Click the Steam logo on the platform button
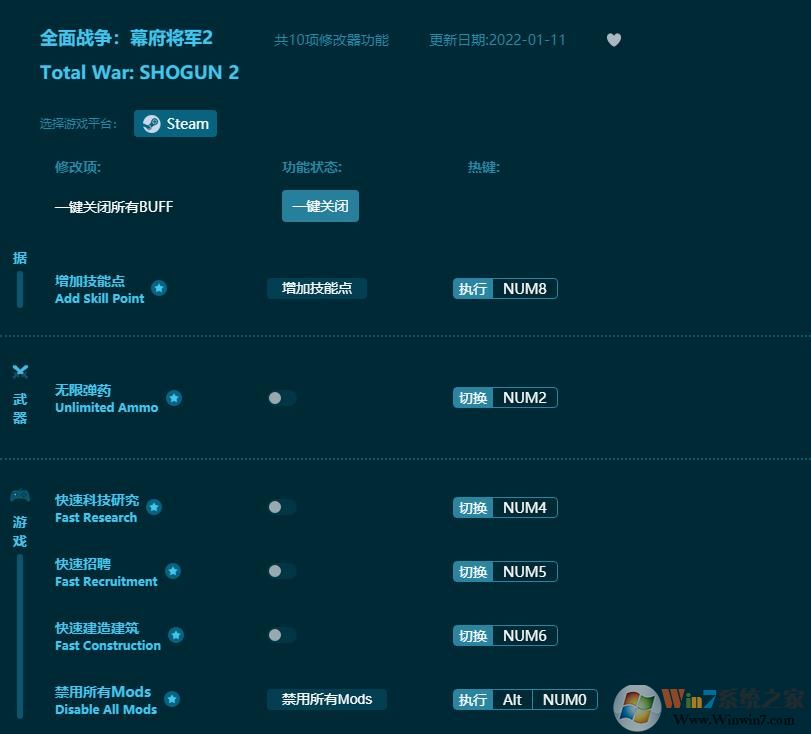 pos(152,123)
